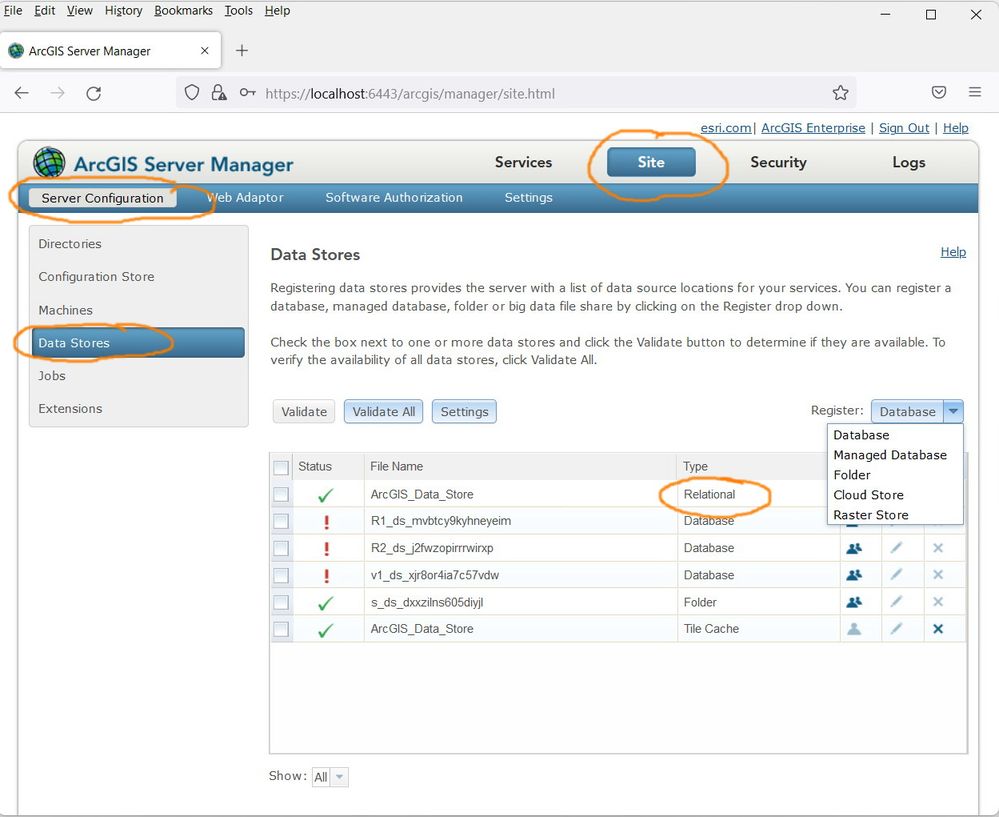Open the Logs tab
999x817 pixels.
[x=909, y=163]
